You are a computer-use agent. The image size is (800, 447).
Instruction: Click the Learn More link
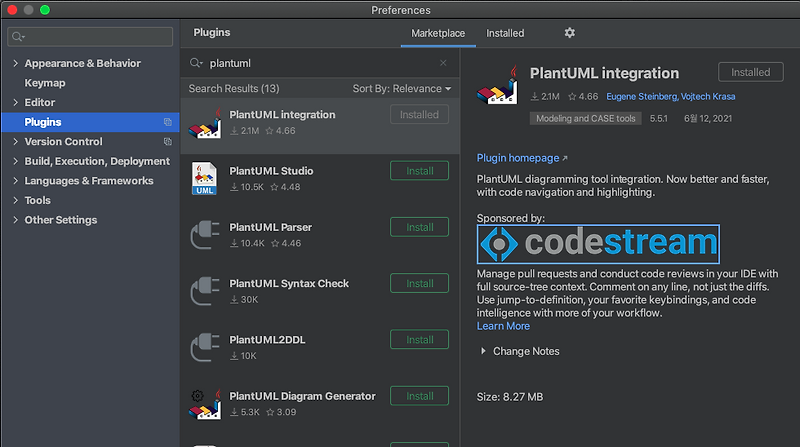(x=503, y=326)
